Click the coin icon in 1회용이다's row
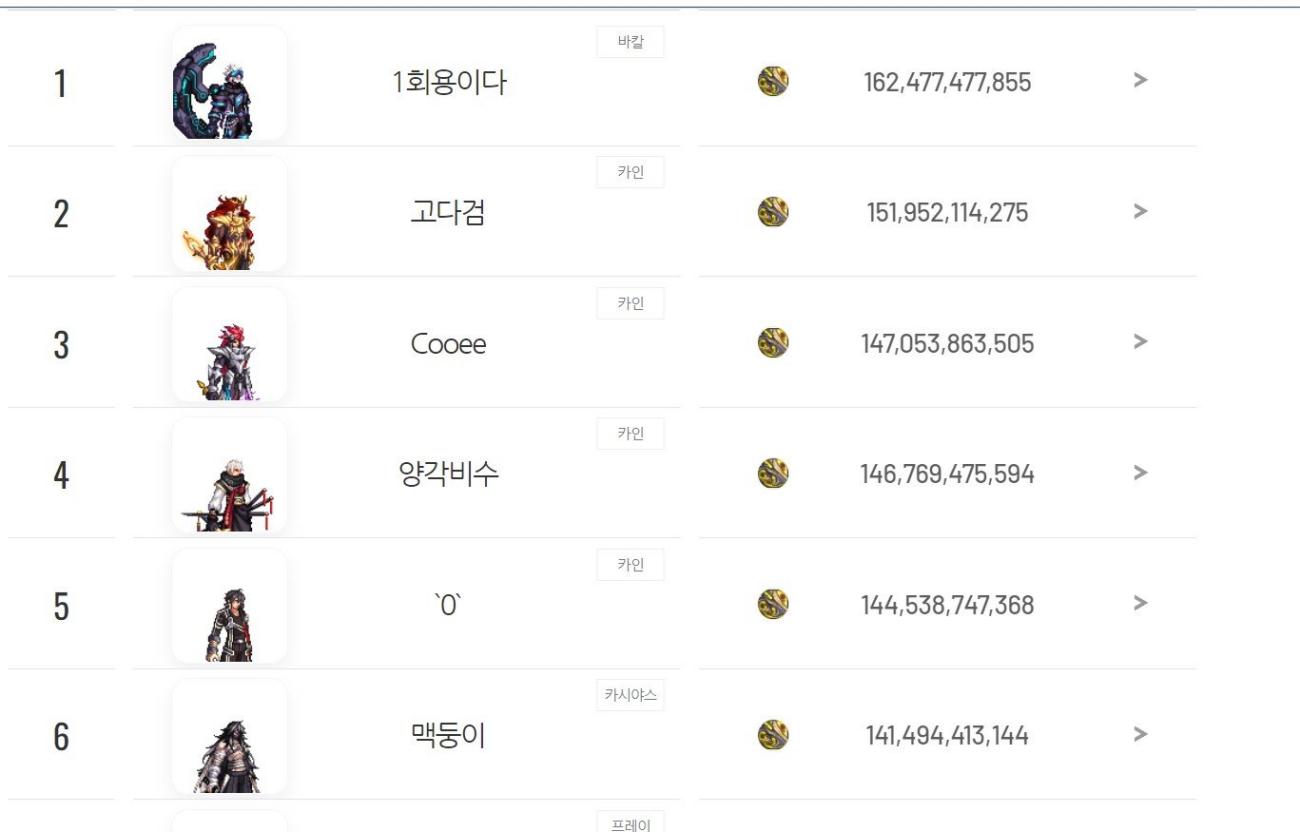Image resolution: width=1300 pixels, height=832 pixels. [773, 81]
